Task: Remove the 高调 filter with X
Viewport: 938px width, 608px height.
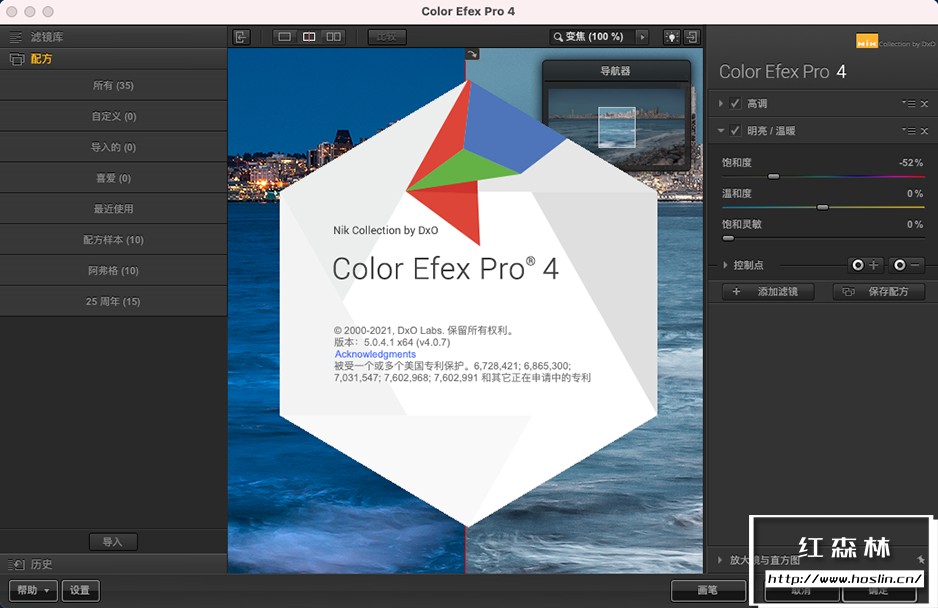Action: pyautogui.click(x=924, y=104)
